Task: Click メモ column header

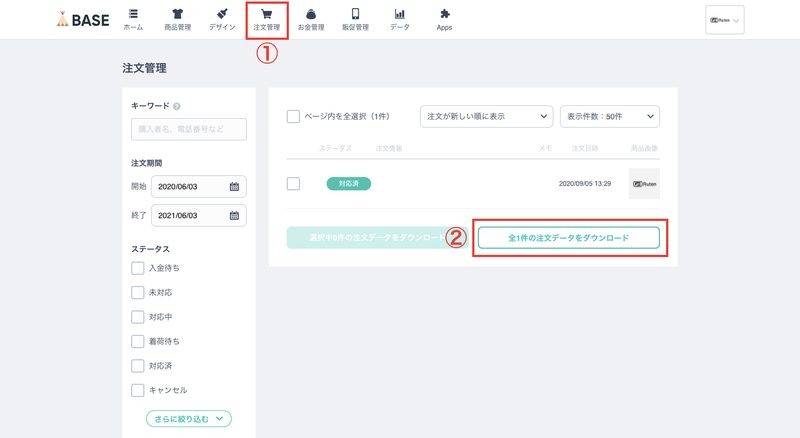Action: point(545,148)
